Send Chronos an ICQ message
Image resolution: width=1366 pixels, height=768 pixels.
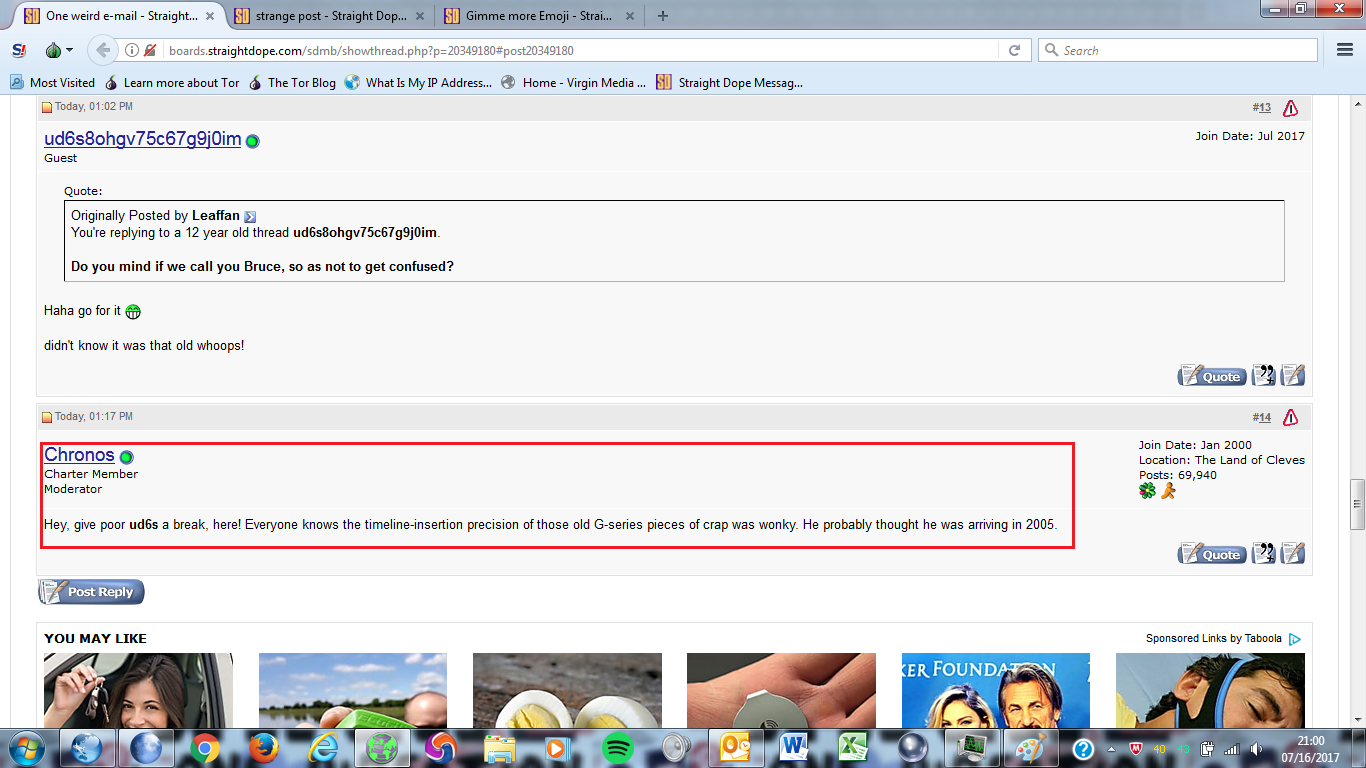(1147, 491)
